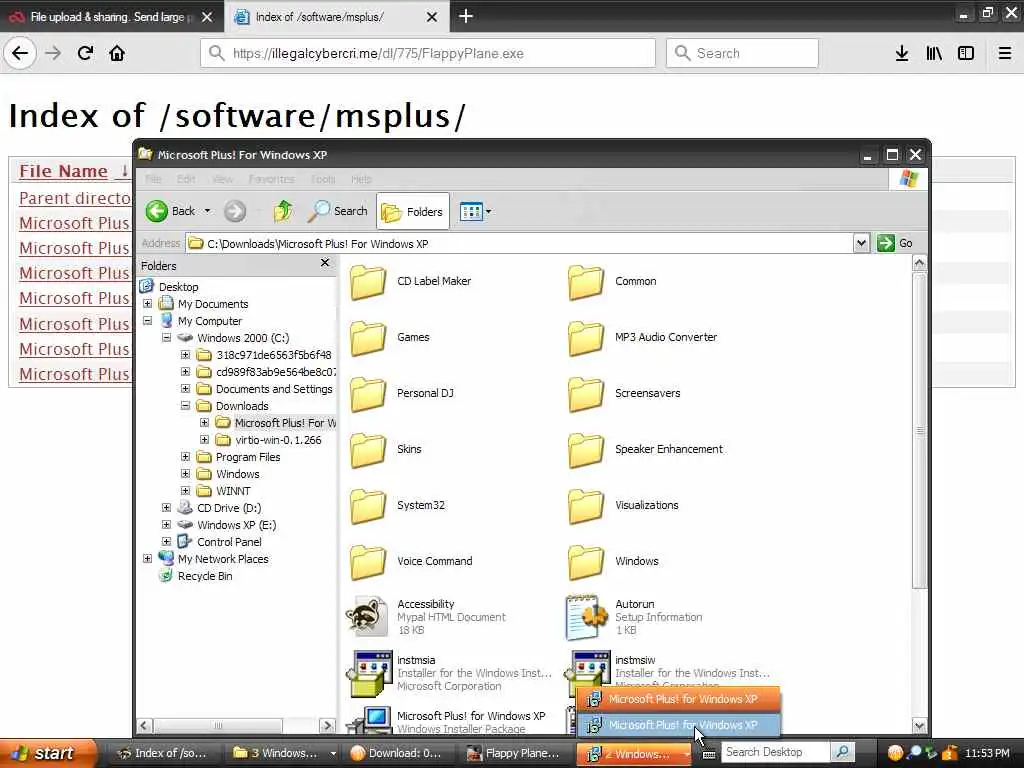Expand CD Drive (D:) tree node
This screenshot has height=768, width=1024.
(x=167, y=507)
